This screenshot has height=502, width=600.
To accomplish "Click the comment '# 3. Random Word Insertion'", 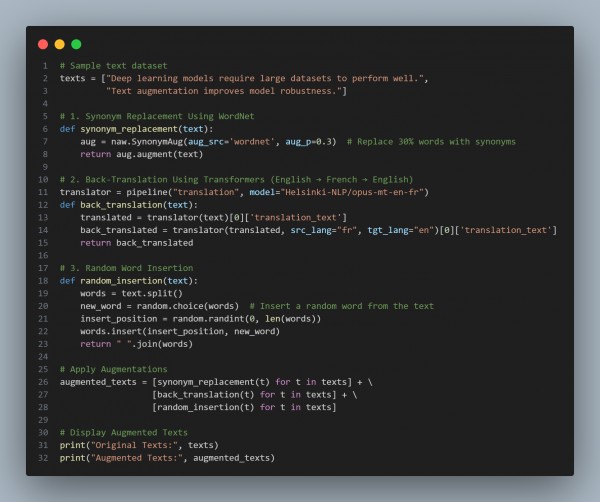I will click(x=126, y=268).
